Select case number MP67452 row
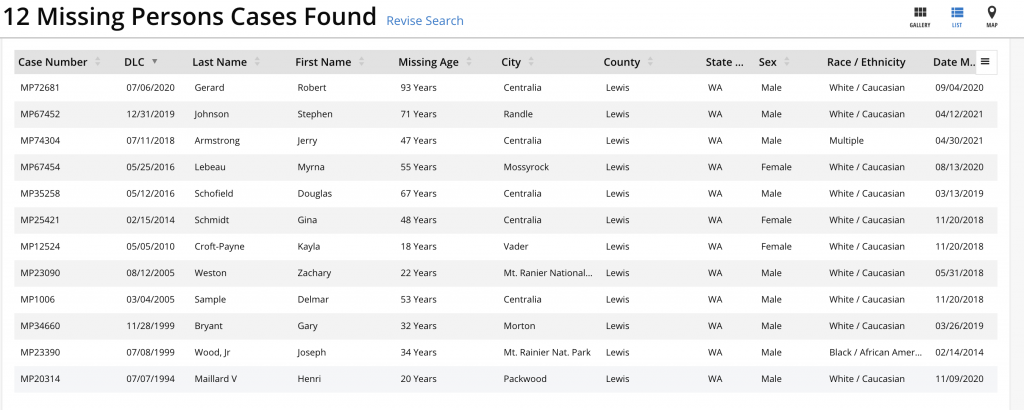Screen dimensions: 1024x410 40,114
